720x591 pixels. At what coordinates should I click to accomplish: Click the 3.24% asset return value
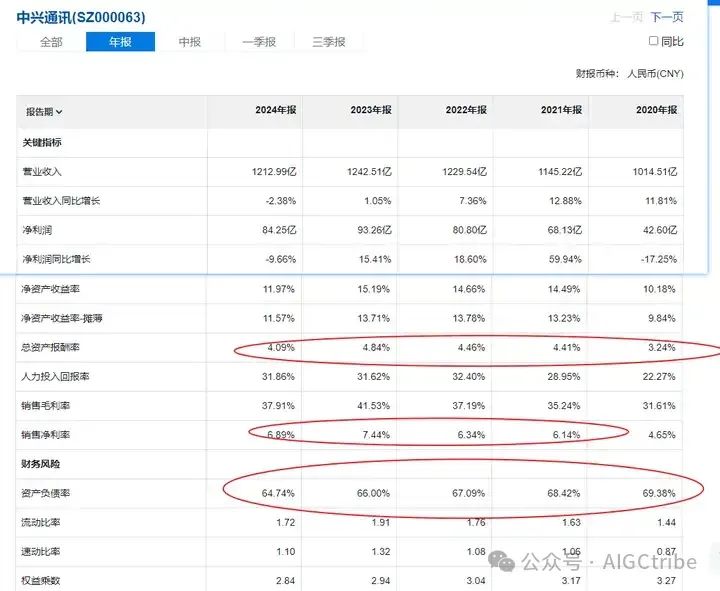point(662,348)
